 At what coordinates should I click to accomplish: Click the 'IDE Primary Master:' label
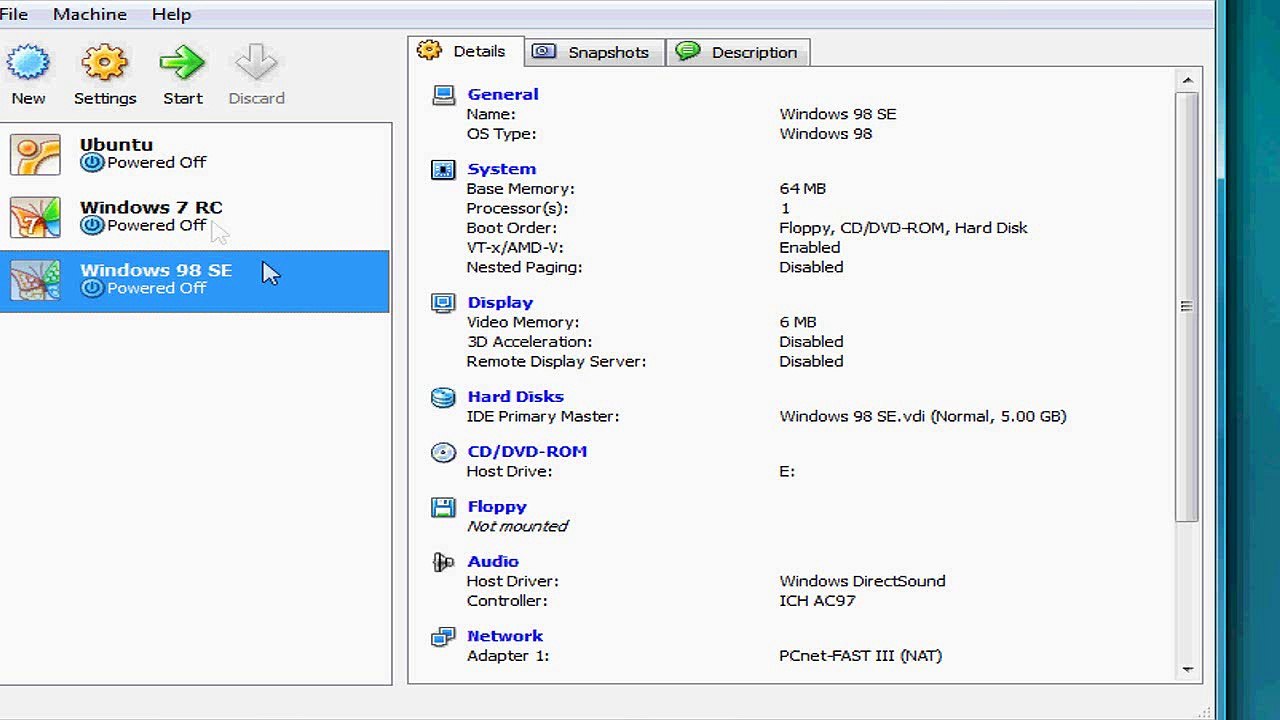543,416
